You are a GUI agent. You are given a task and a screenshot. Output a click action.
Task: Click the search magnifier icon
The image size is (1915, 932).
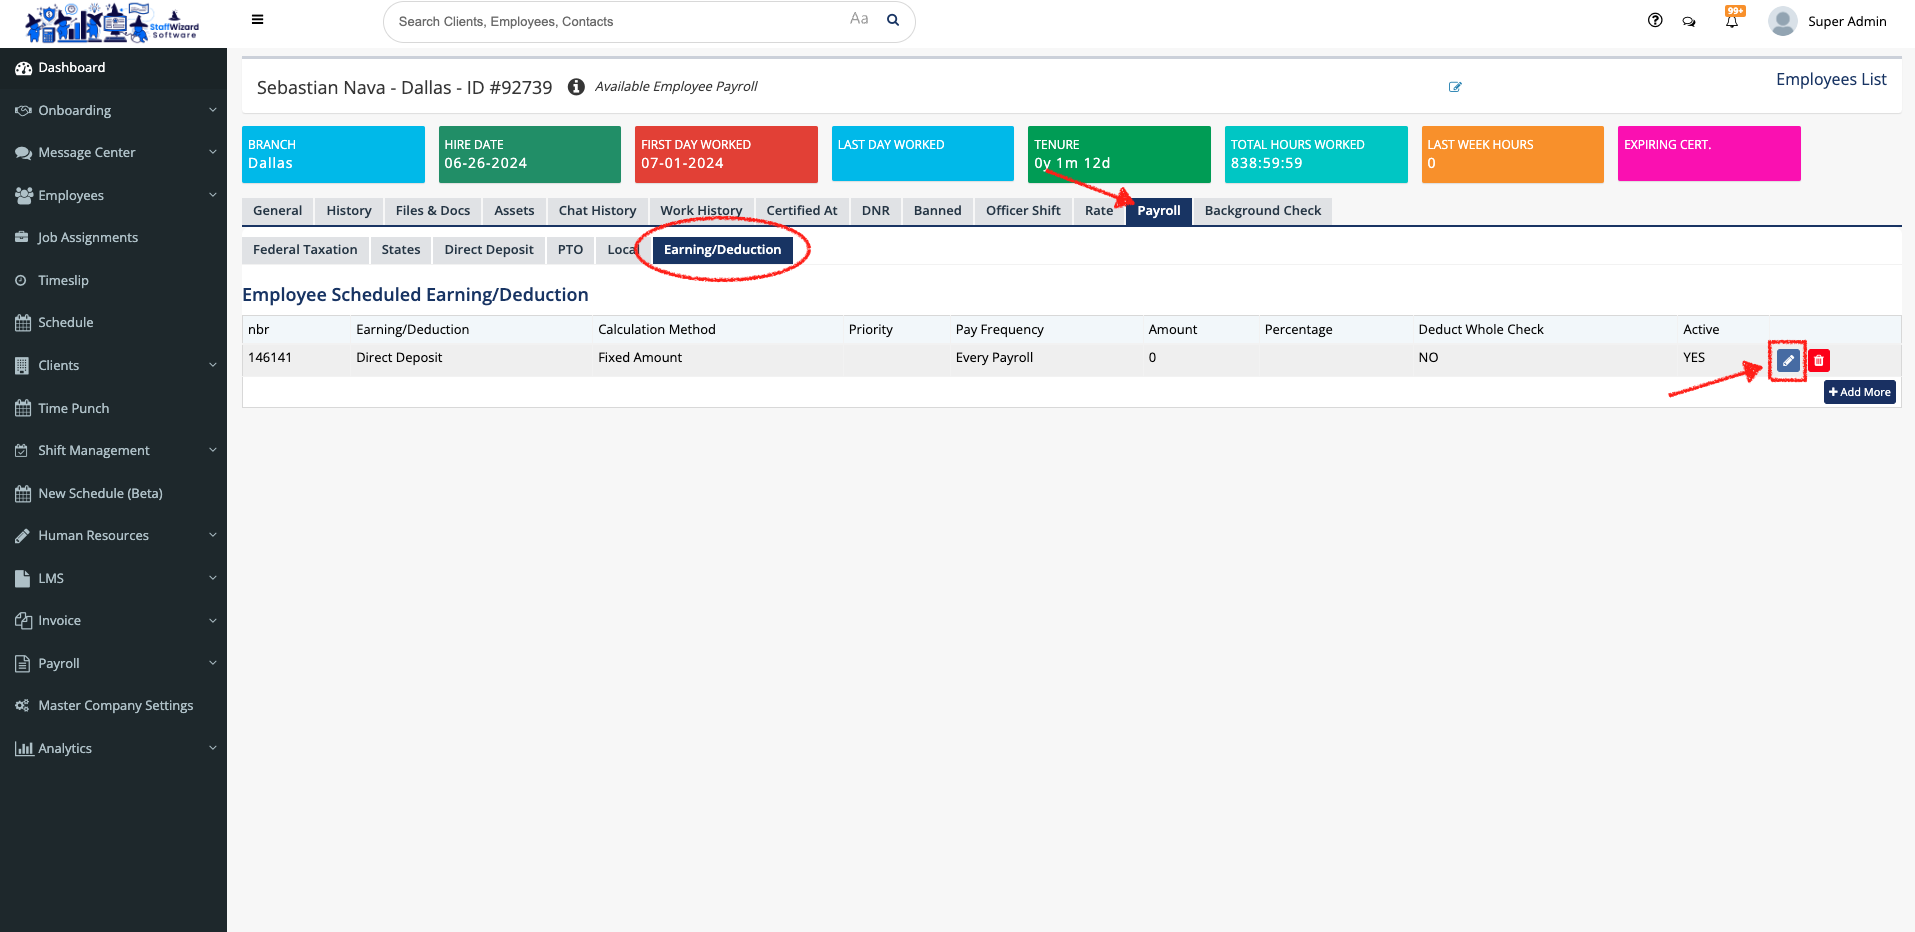coord(893,20)
